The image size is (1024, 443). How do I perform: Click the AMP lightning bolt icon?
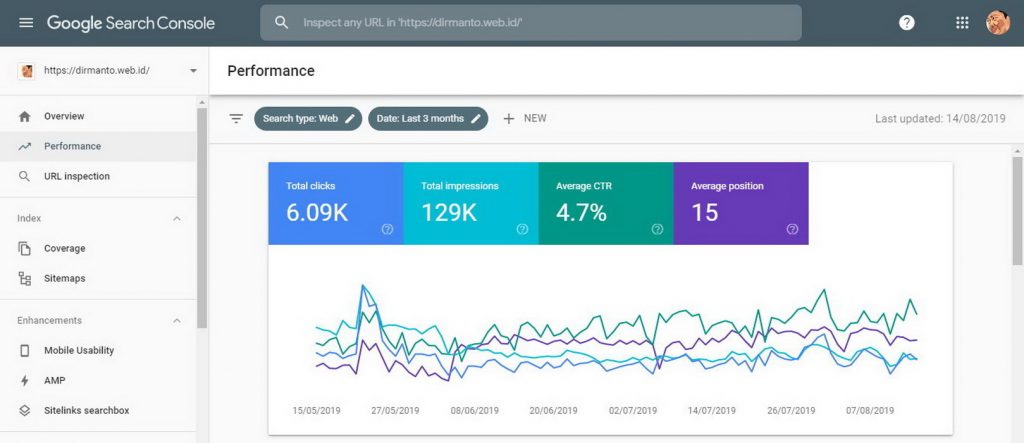coord(25,381)
